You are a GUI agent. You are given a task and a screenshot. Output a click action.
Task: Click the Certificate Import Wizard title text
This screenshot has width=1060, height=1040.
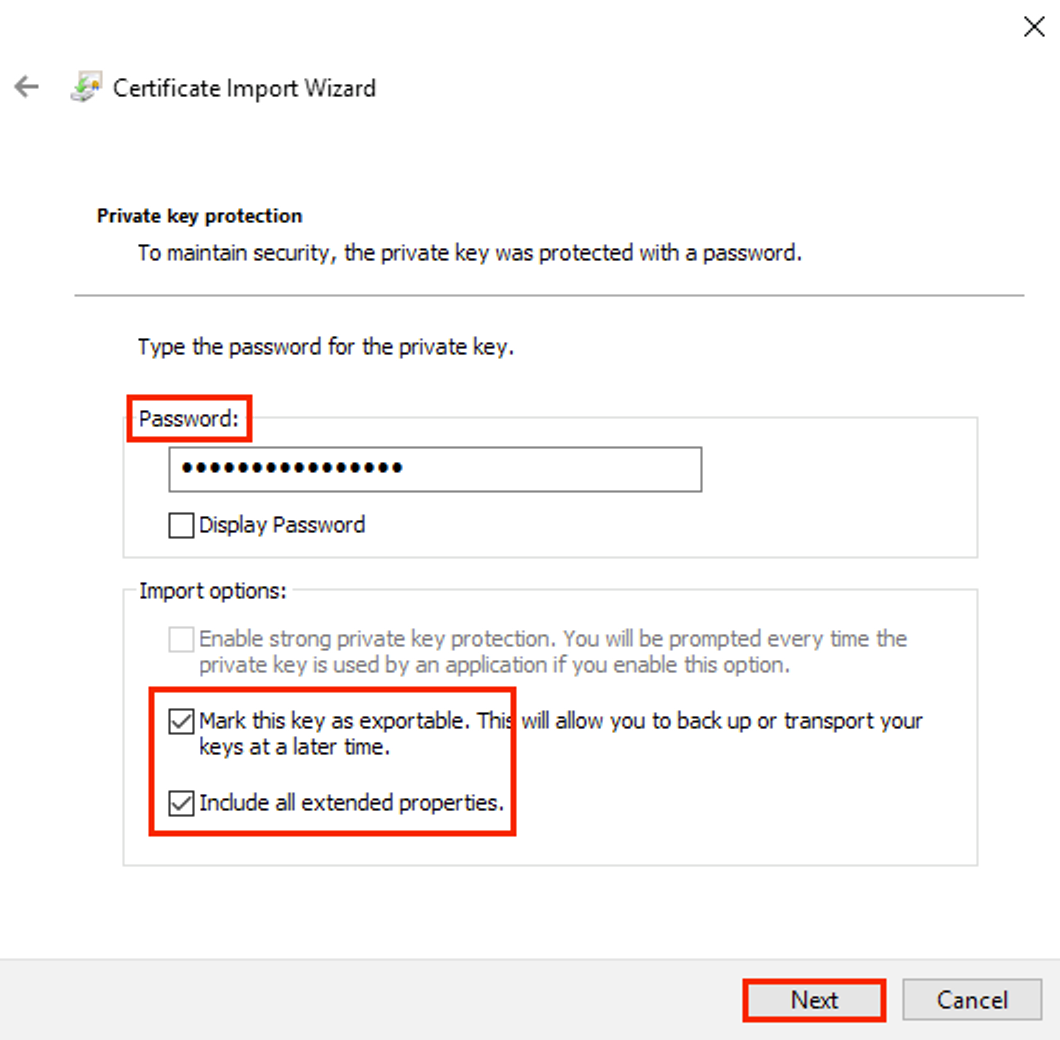tap(244, 89)
